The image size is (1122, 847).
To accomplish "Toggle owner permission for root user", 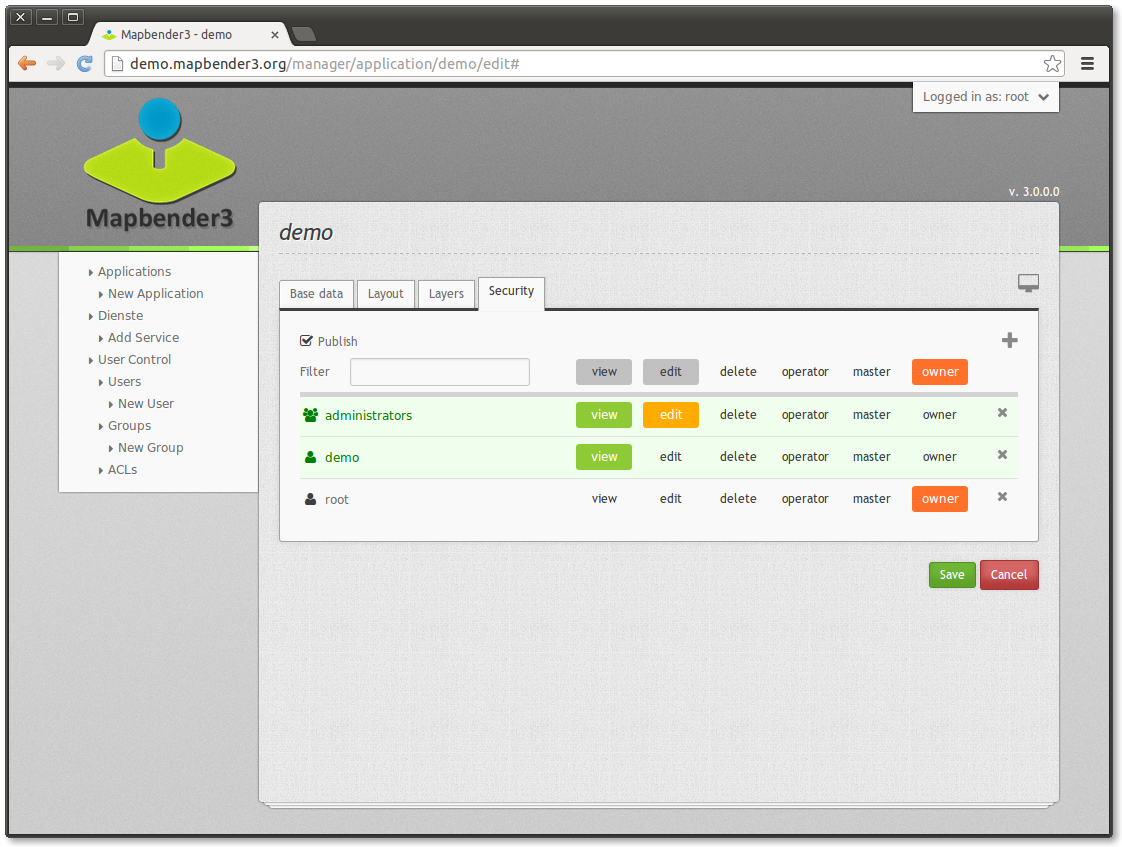I will pos(940,499).
